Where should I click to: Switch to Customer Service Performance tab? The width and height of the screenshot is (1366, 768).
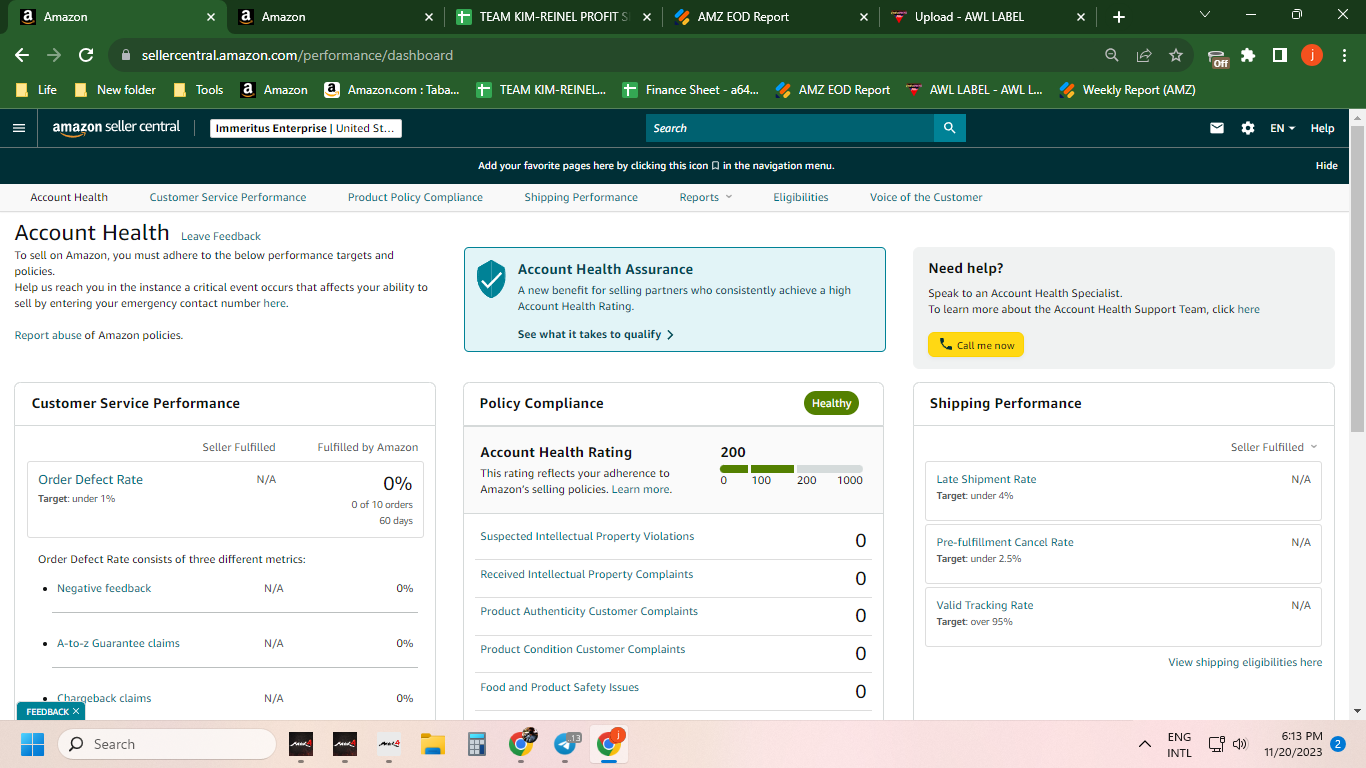click(228, 197)
